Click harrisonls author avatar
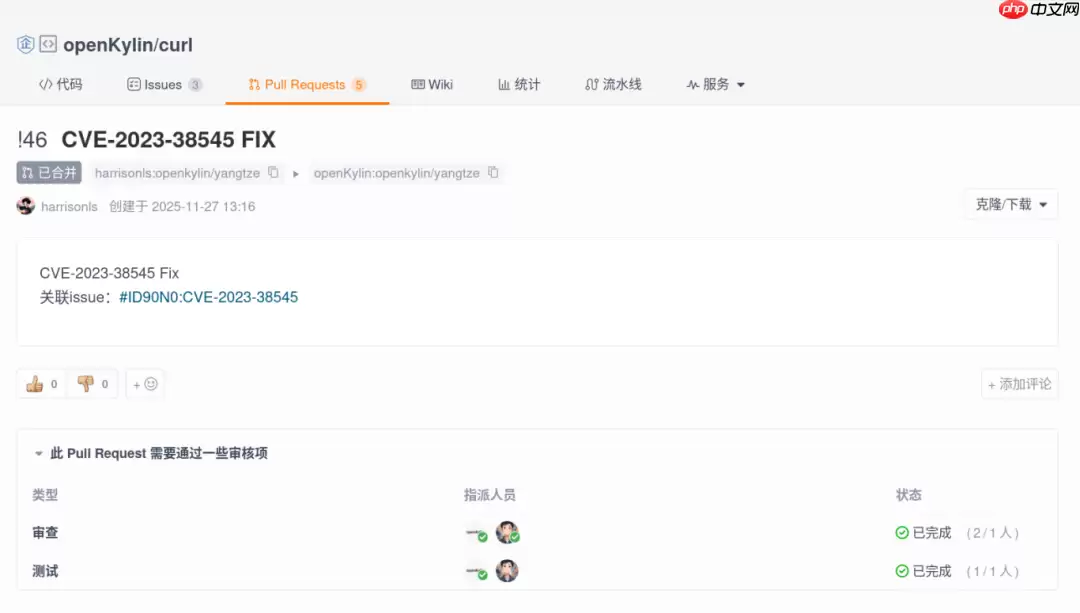Viewport: 1080px width, 613px height. pos(26,206)
